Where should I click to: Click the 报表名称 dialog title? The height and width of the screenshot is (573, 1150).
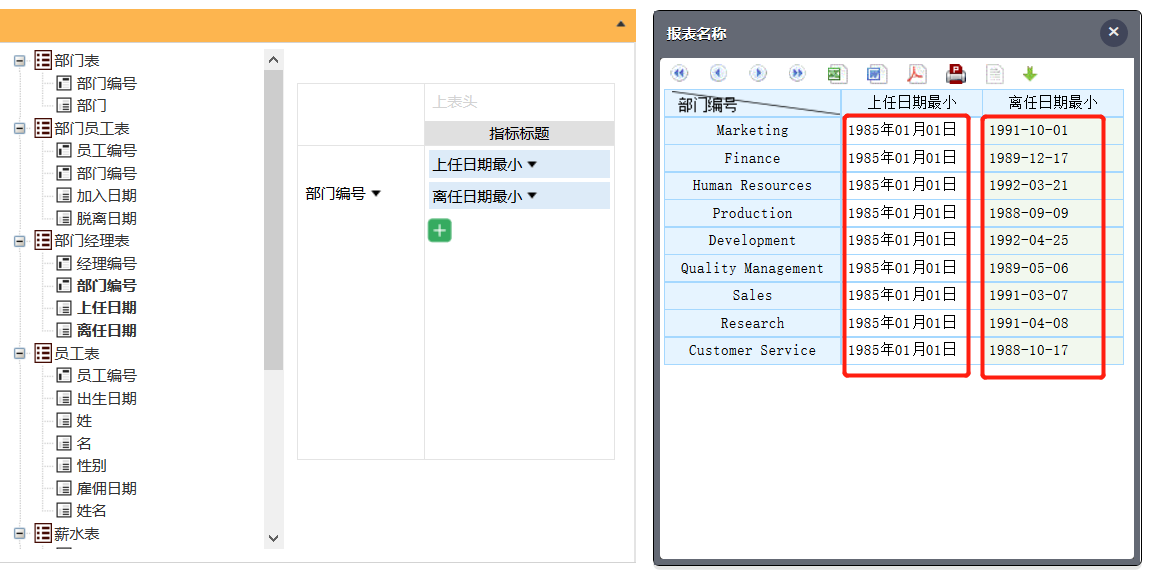tap(696, 34)
